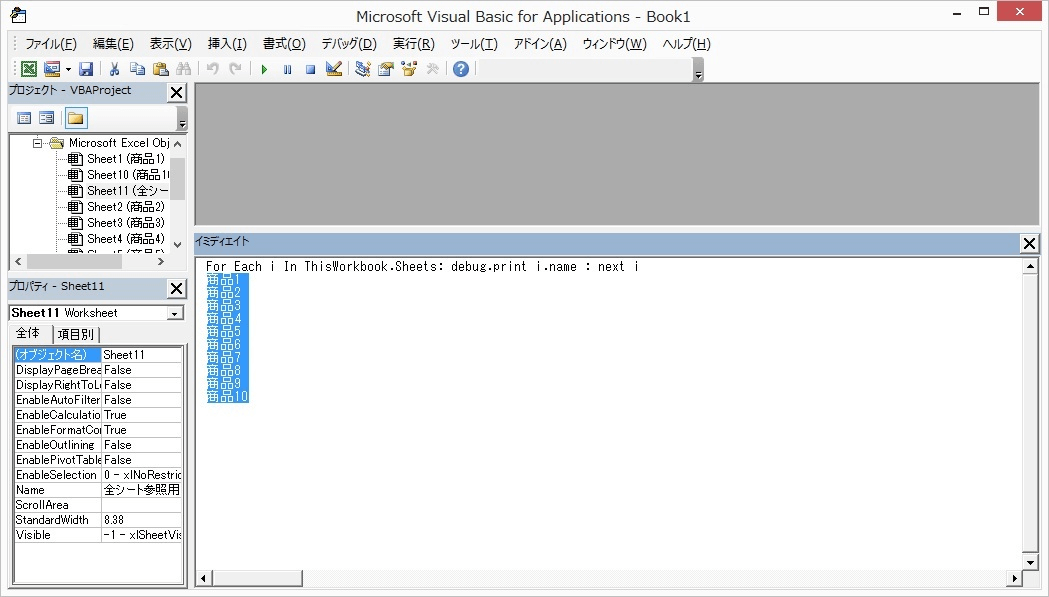The image size is (1049, 597).
Task: Open the デバッグ(D) menu
Action: pos(348,44)
